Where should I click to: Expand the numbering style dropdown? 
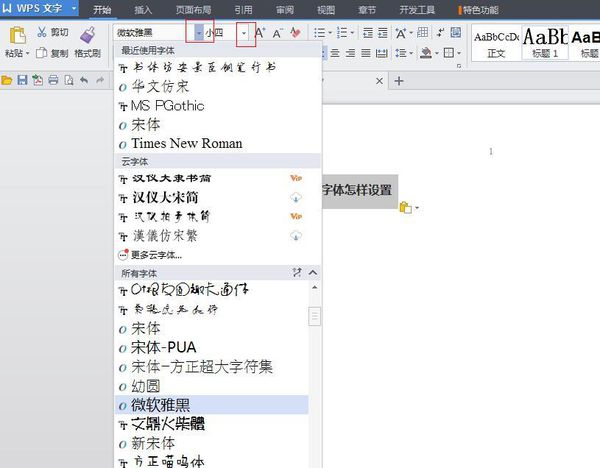click(352, 33)
